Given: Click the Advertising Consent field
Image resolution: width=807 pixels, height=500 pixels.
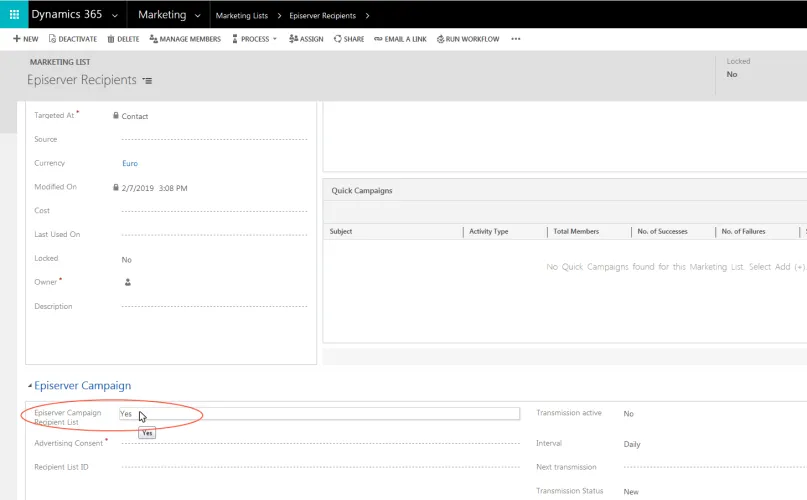Looking at the screenshot, I should pyautogui.click(x=320, y=443).
